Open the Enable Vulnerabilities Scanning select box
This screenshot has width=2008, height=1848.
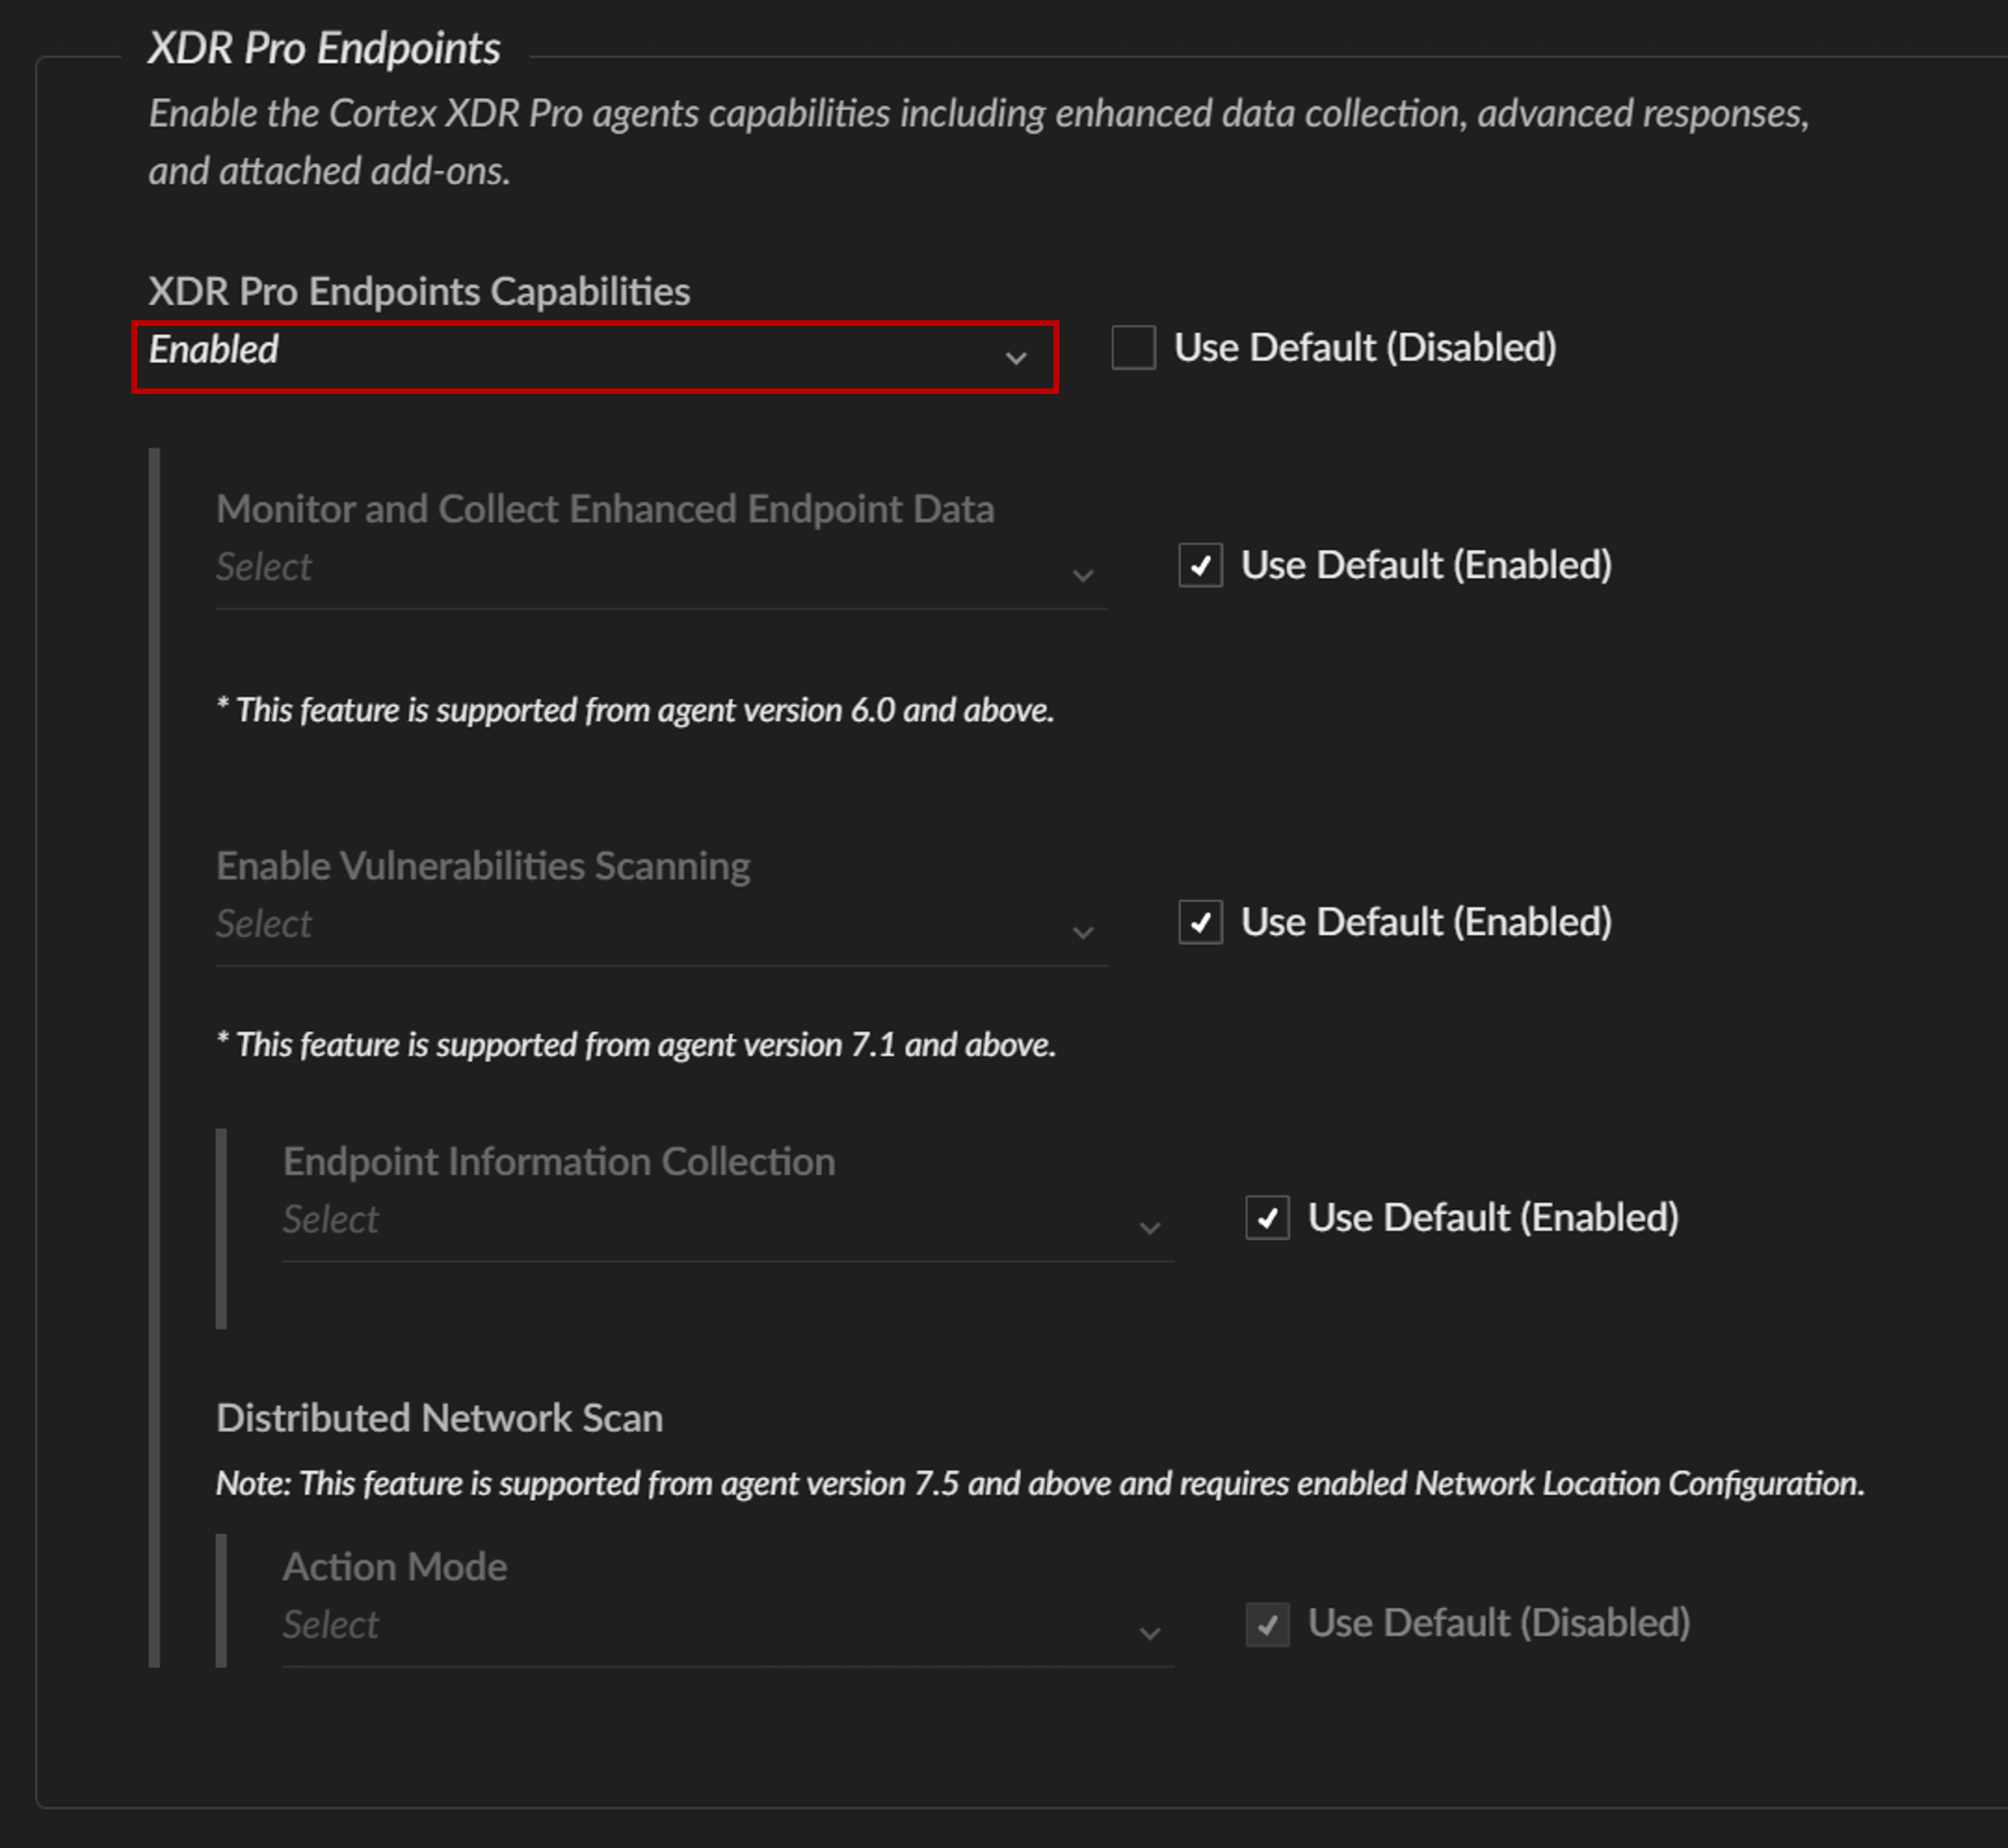640,925
